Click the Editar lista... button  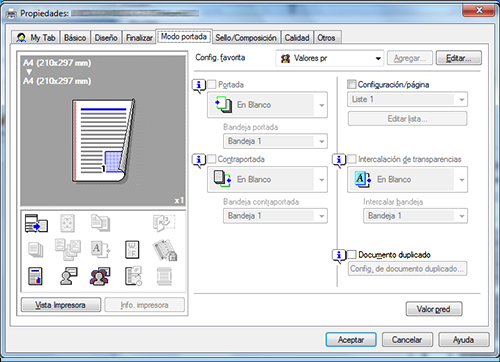coord(407,119)
